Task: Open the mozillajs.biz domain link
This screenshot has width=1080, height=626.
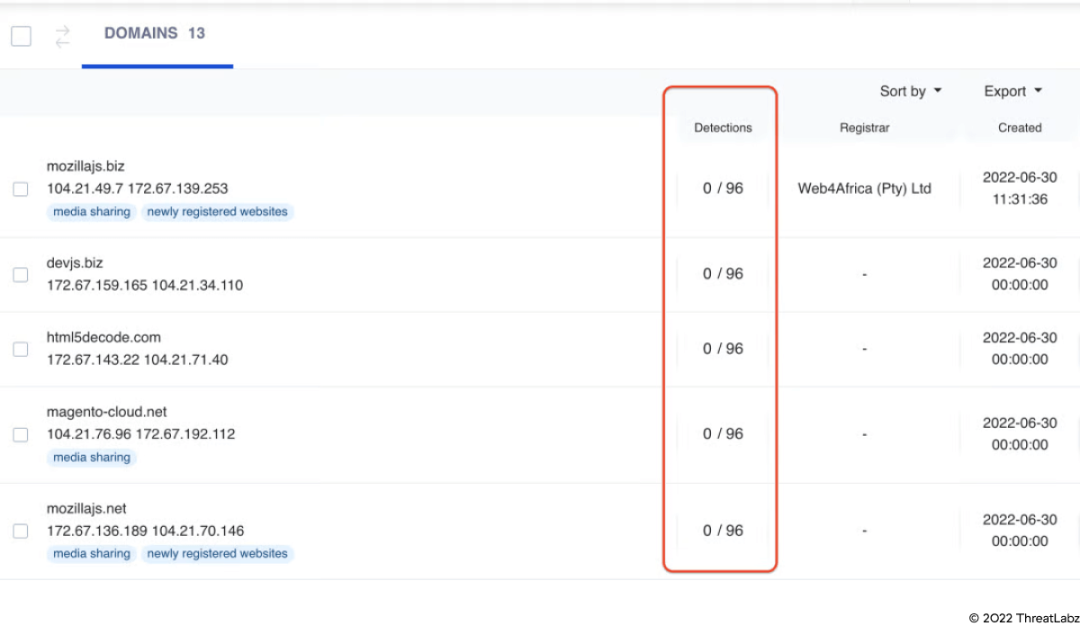Action: click(86, 166)
